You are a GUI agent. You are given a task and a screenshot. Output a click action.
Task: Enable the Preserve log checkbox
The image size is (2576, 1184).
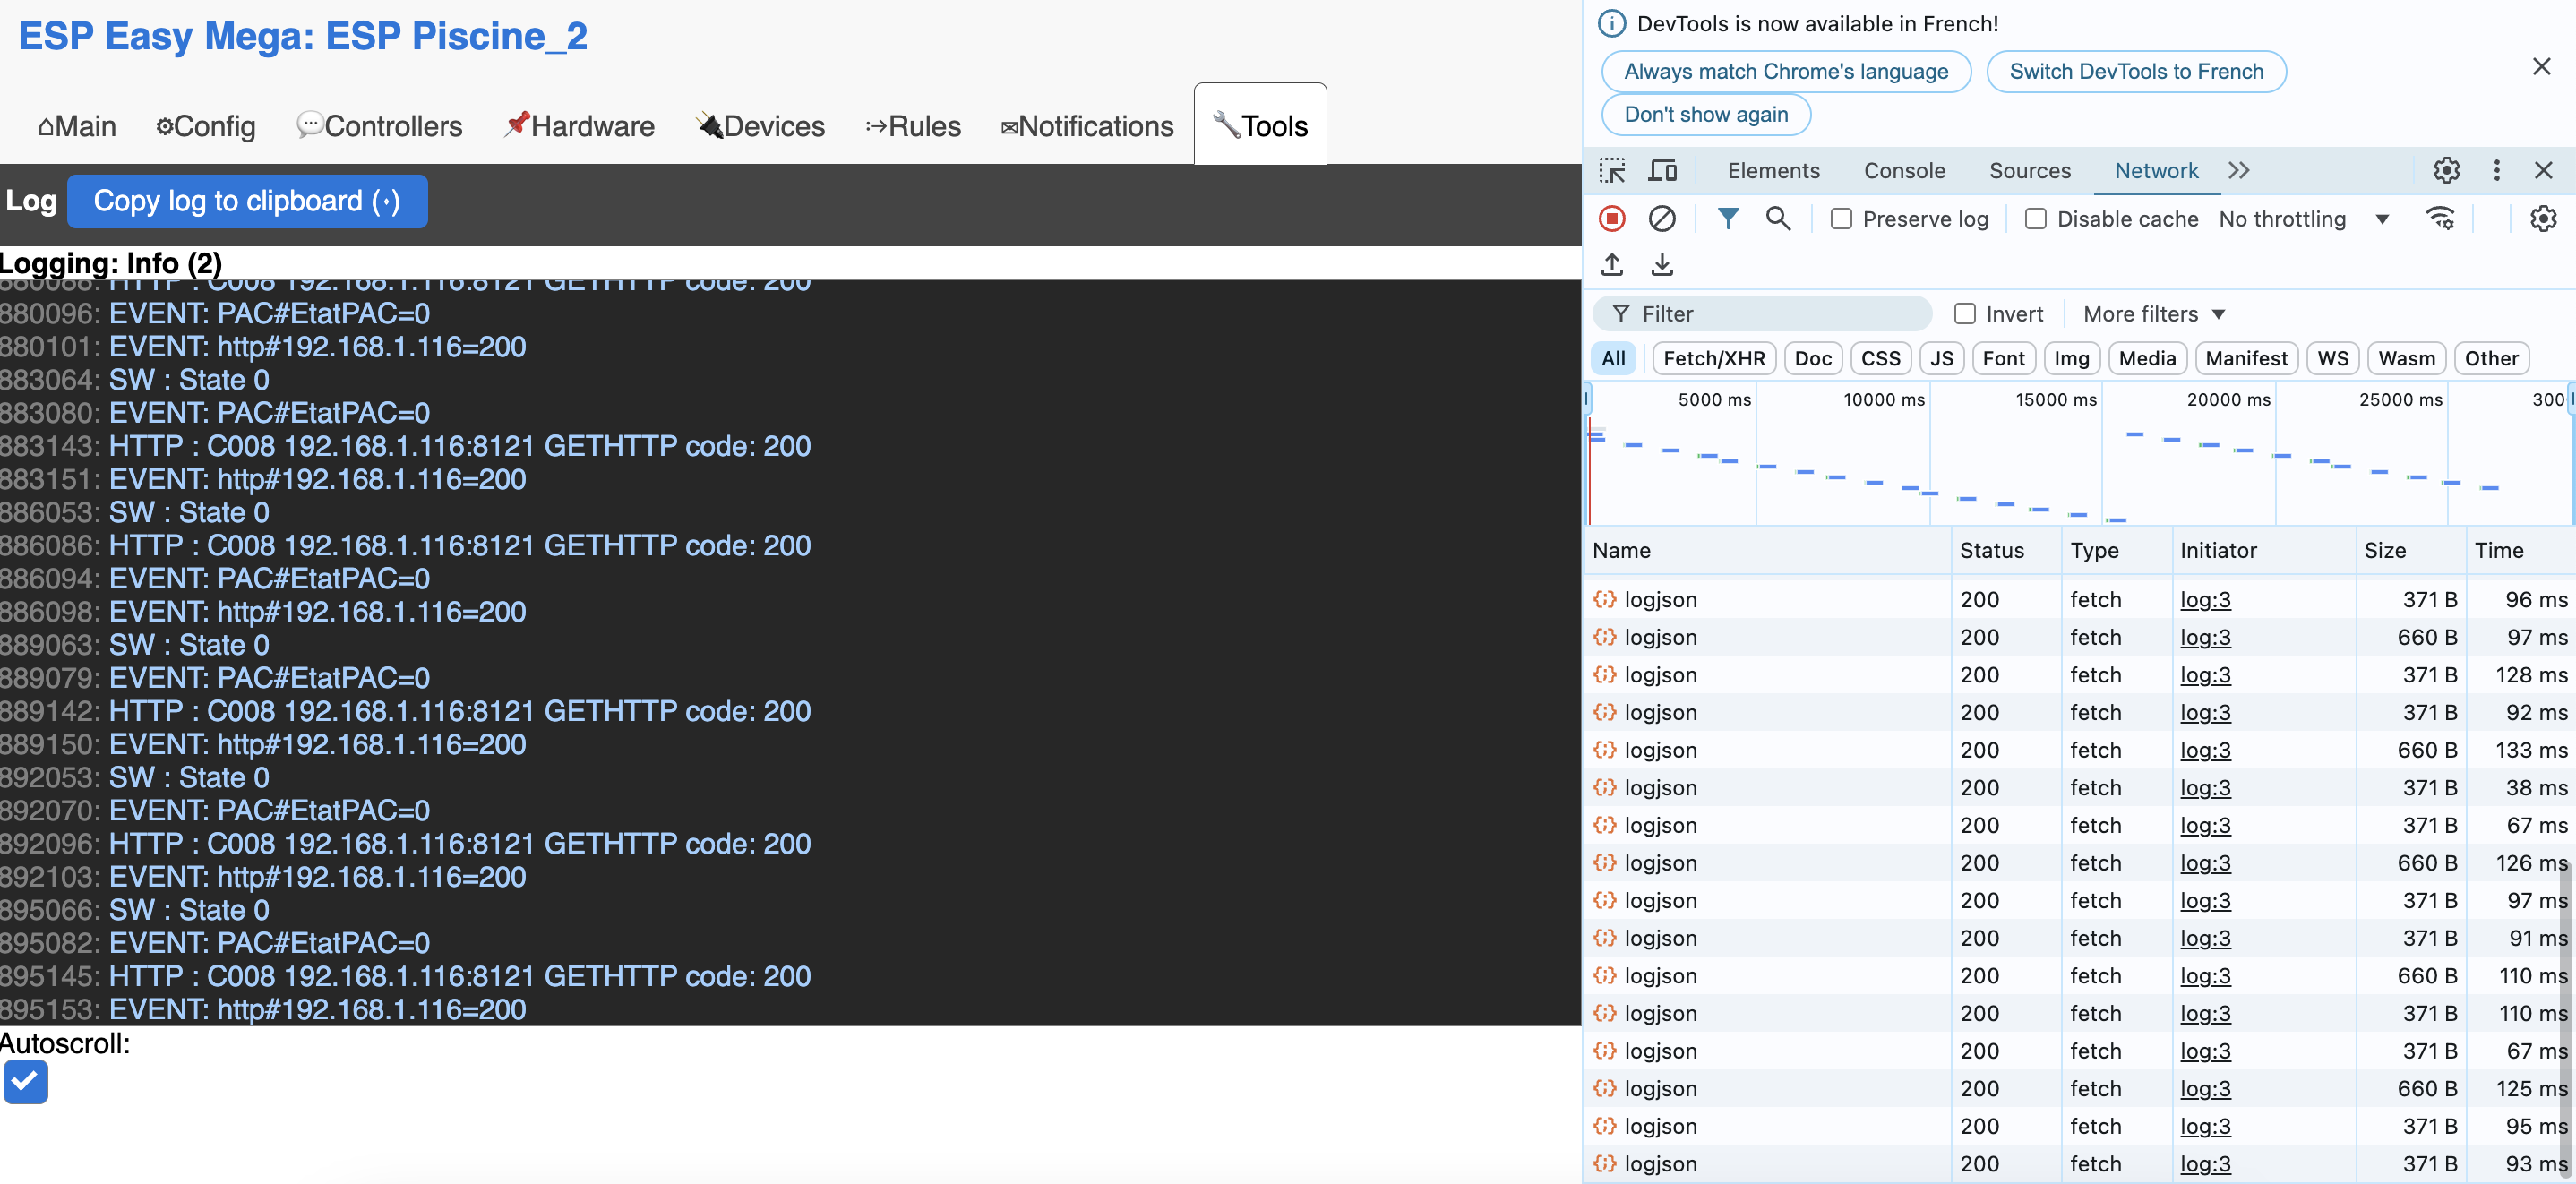(x=1841, y=219)
